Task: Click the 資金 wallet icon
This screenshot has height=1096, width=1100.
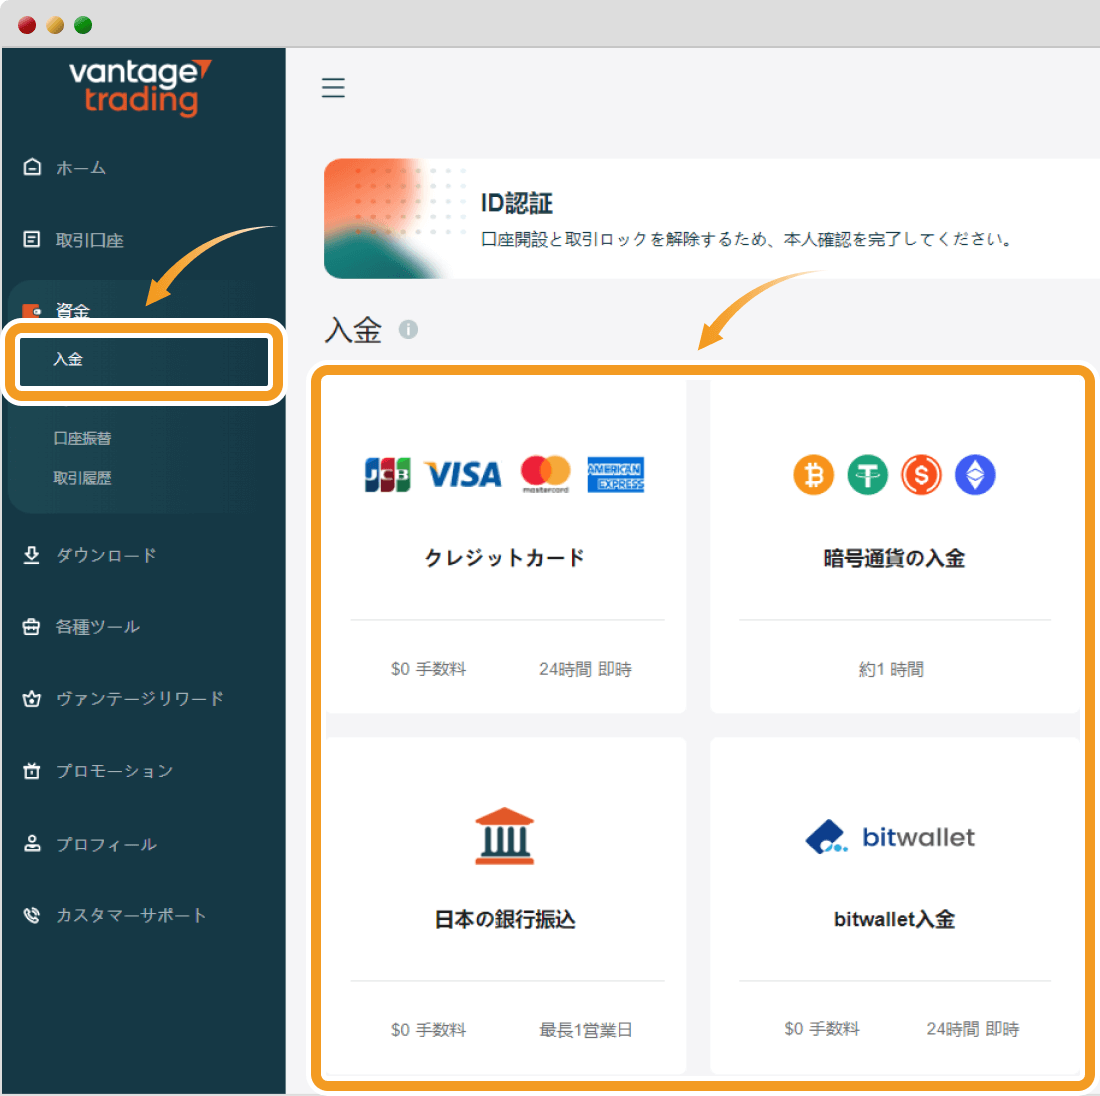Action: 32,311
